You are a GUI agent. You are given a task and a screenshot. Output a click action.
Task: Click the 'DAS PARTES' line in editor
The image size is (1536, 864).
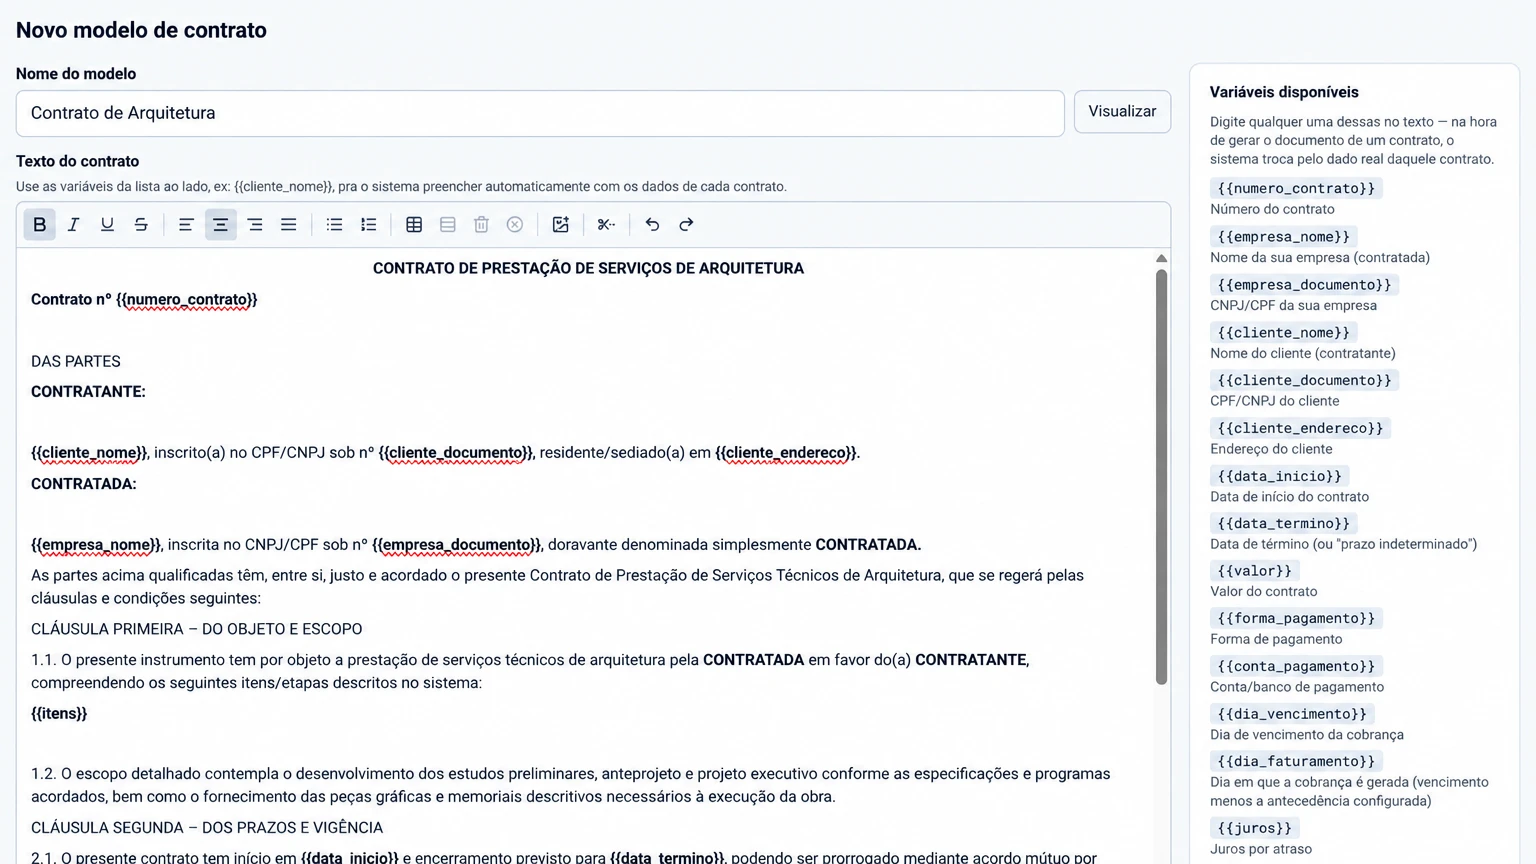tap(76, 361)
